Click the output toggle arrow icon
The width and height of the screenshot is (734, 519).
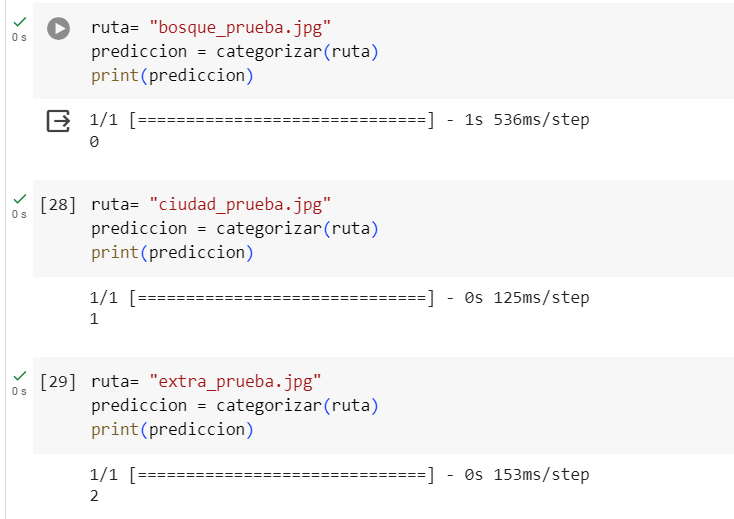pos(59,121)
